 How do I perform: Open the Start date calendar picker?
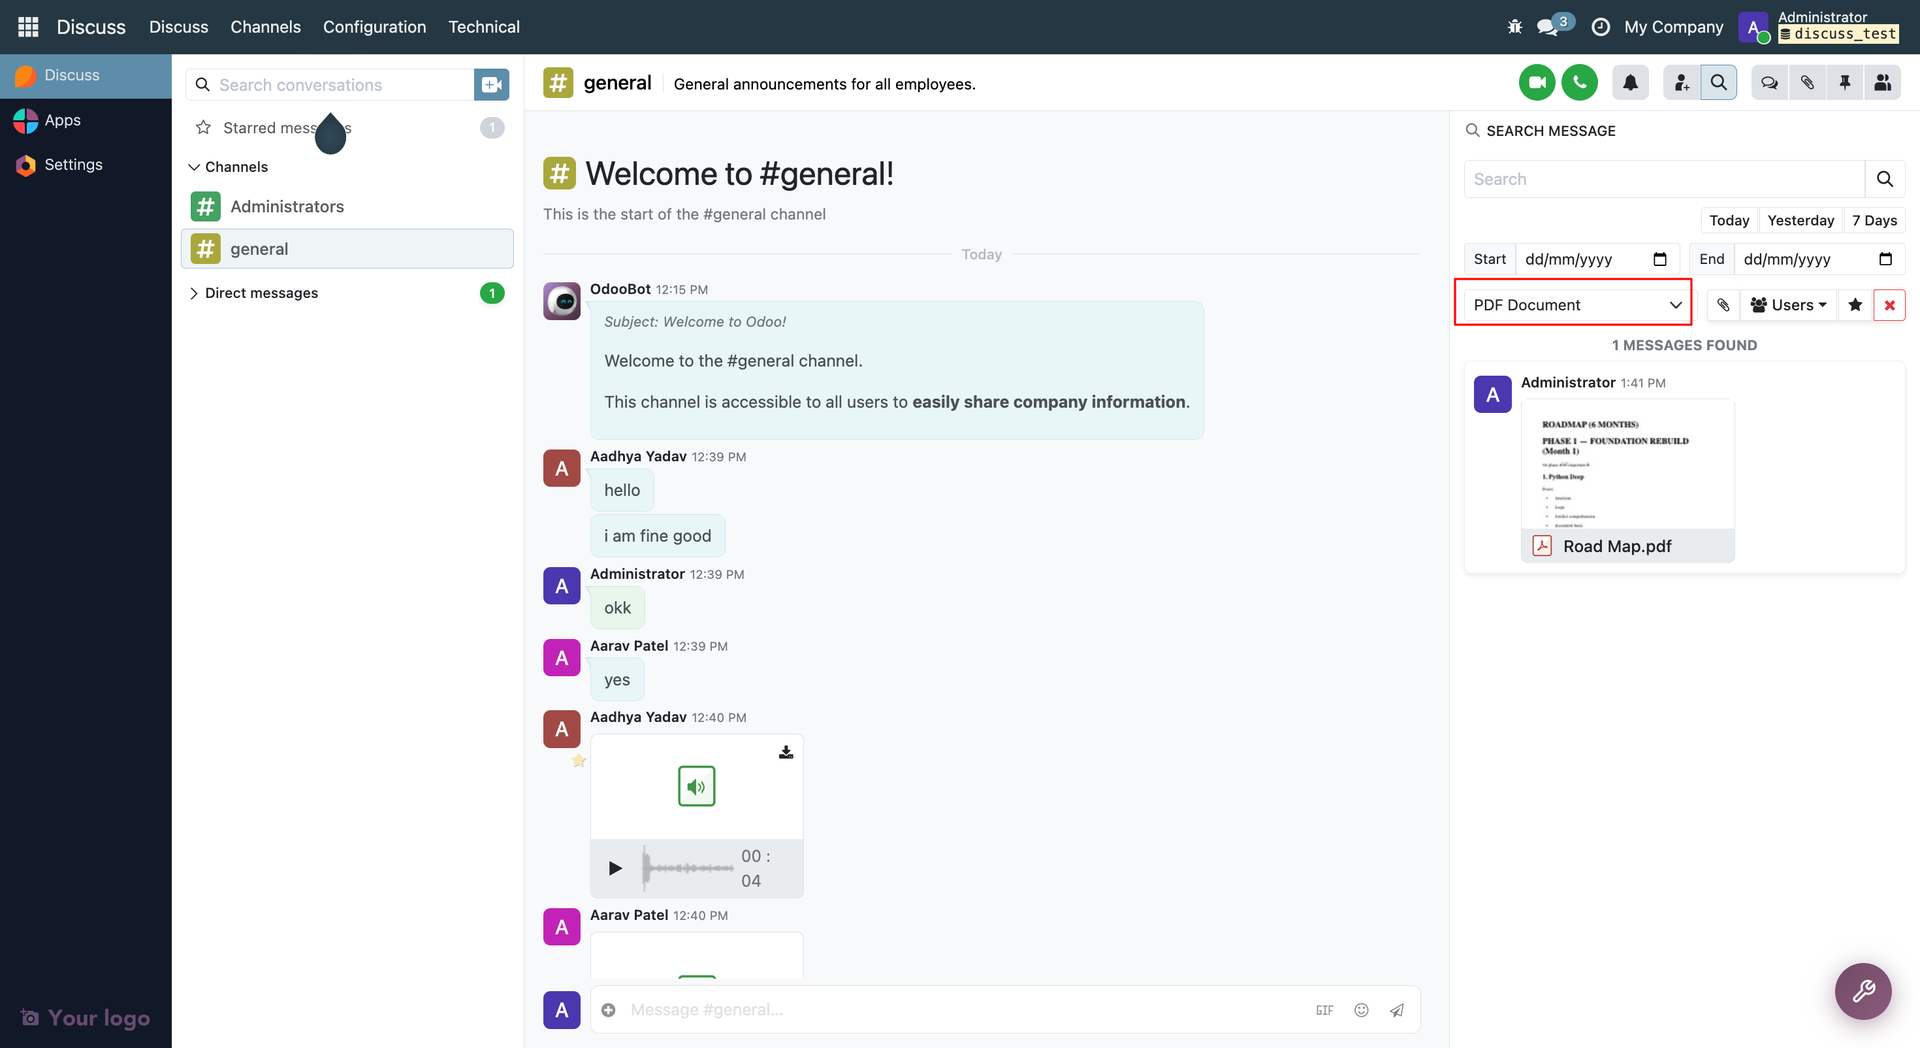(1660, 259)
